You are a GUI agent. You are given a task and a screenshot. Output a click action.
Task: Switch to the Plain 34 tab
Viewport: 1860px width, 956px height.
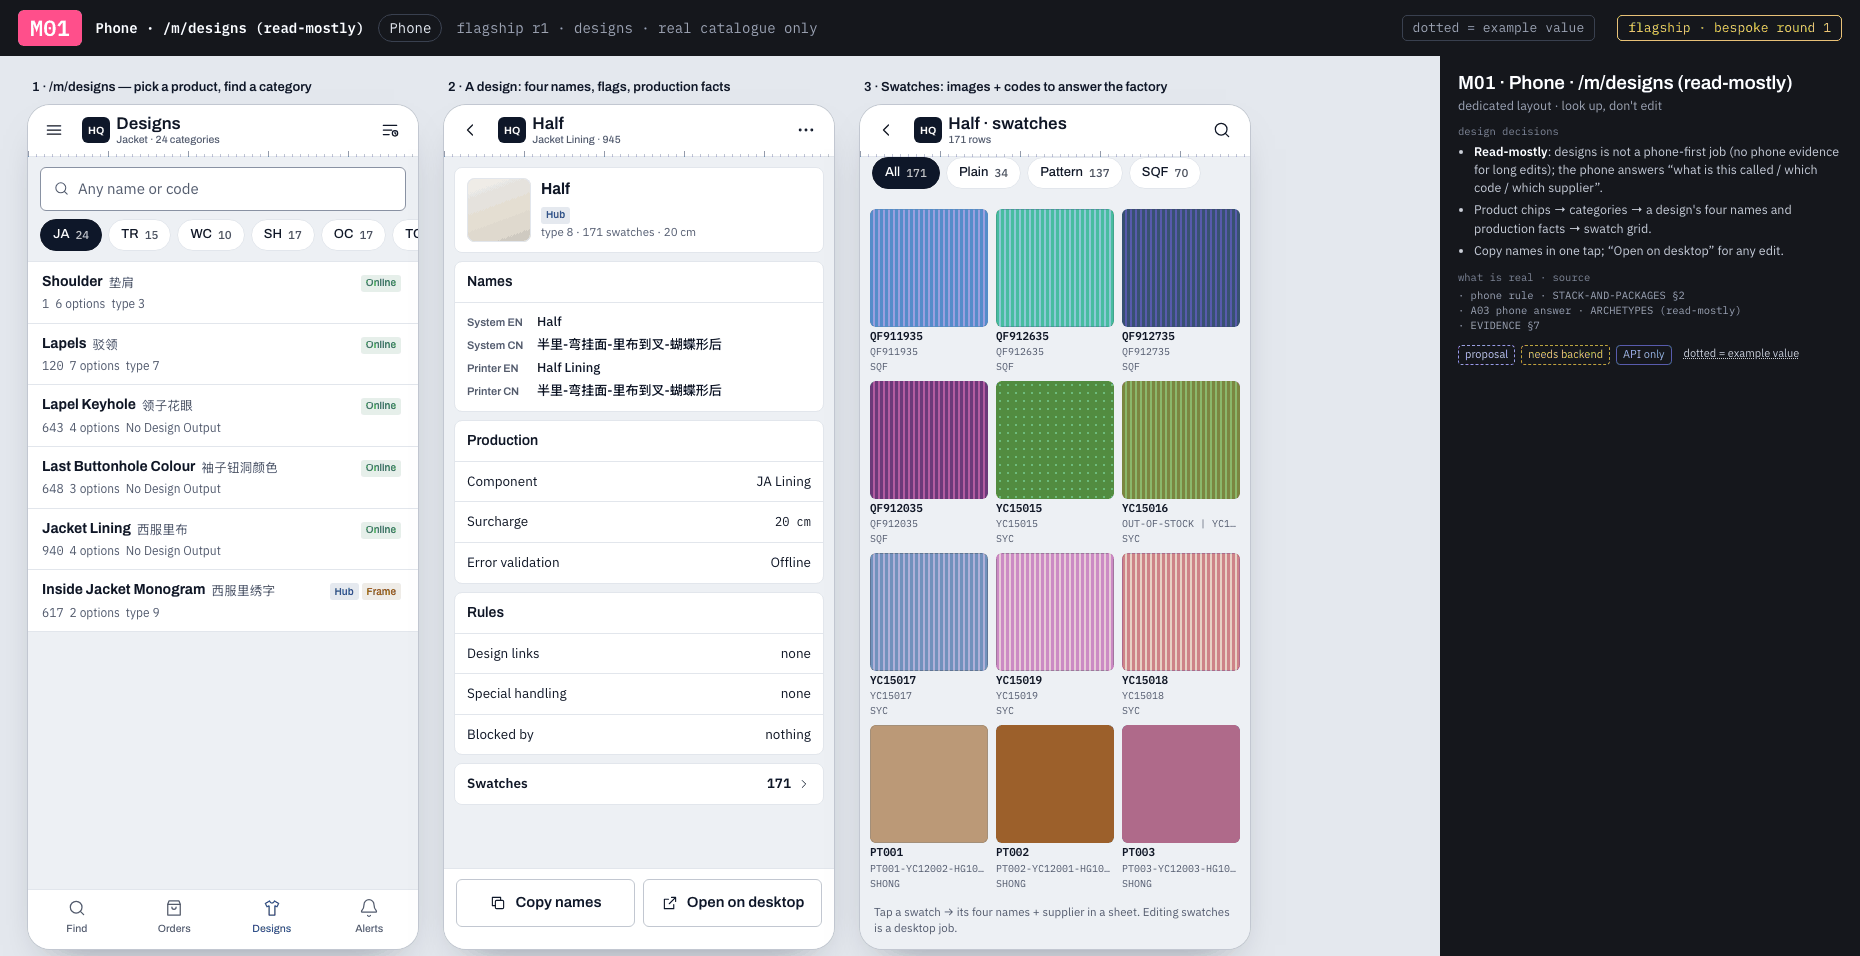[984, 172]
